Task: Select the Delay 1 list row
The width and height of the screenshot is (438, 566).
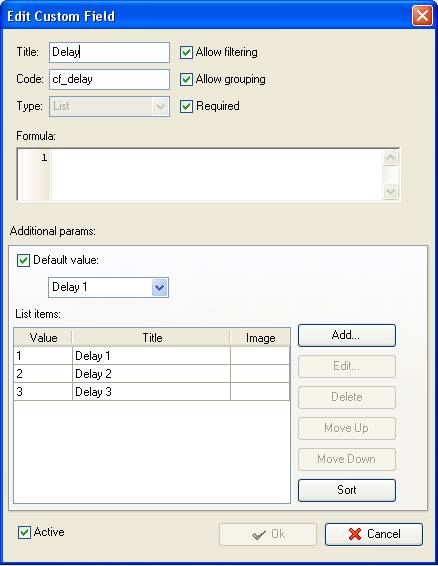Action: pyautogui.click(x=152, y=356)
